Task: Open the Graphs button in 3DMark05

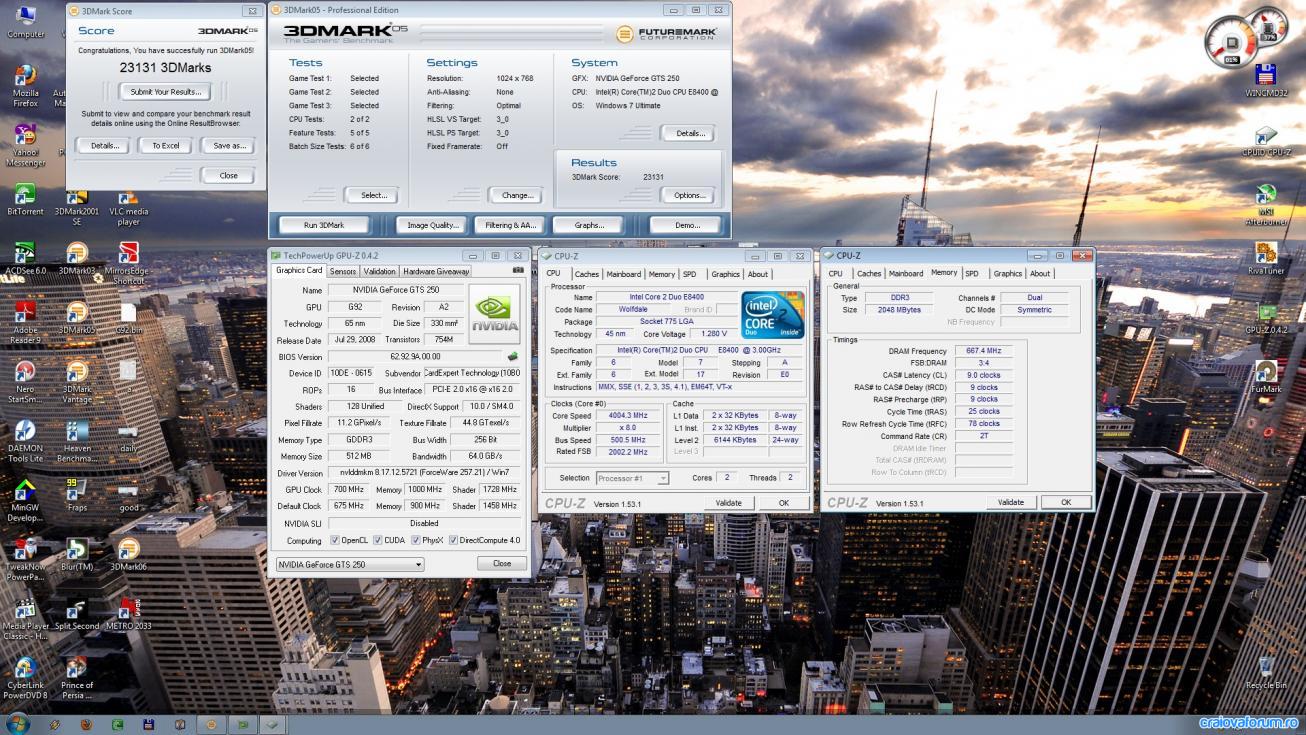Action: [x=591, y=225]
